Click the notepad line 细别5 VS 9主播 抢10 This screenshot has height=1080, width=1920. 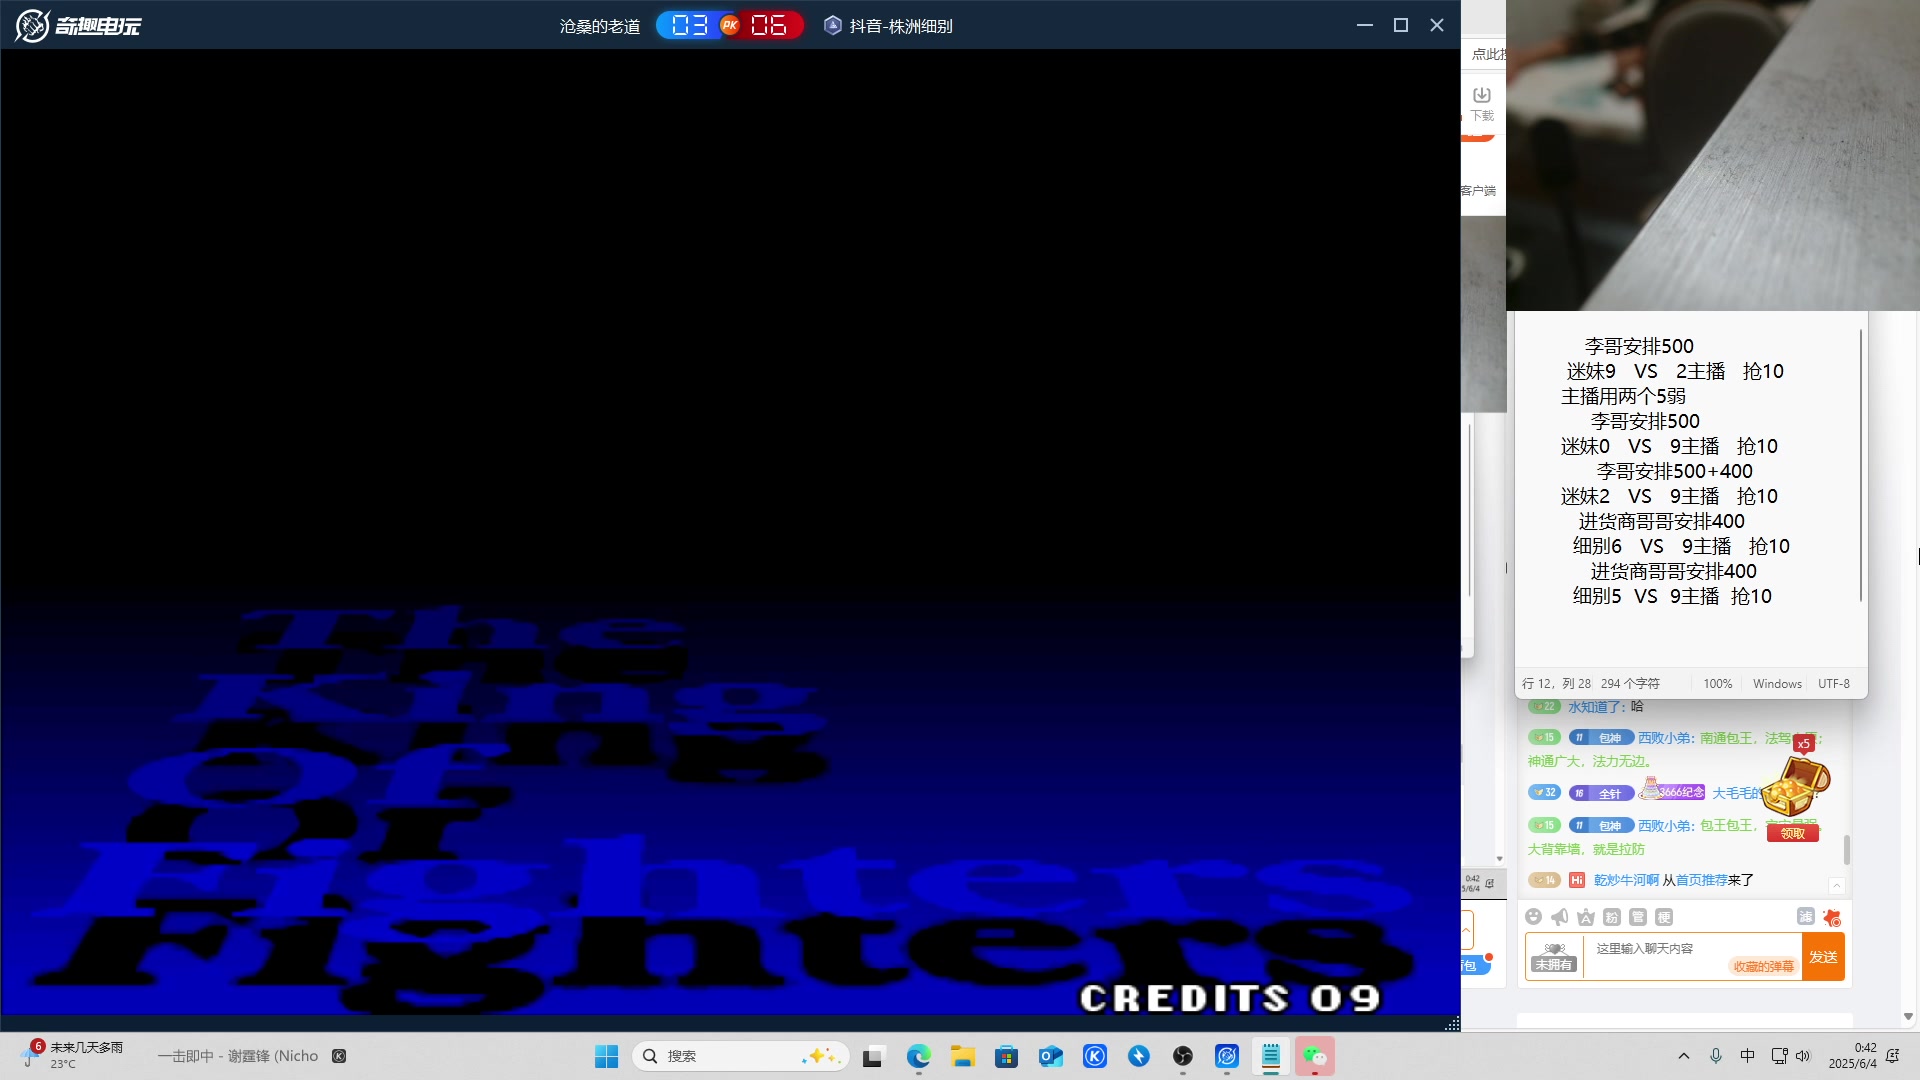(1672, 596)
